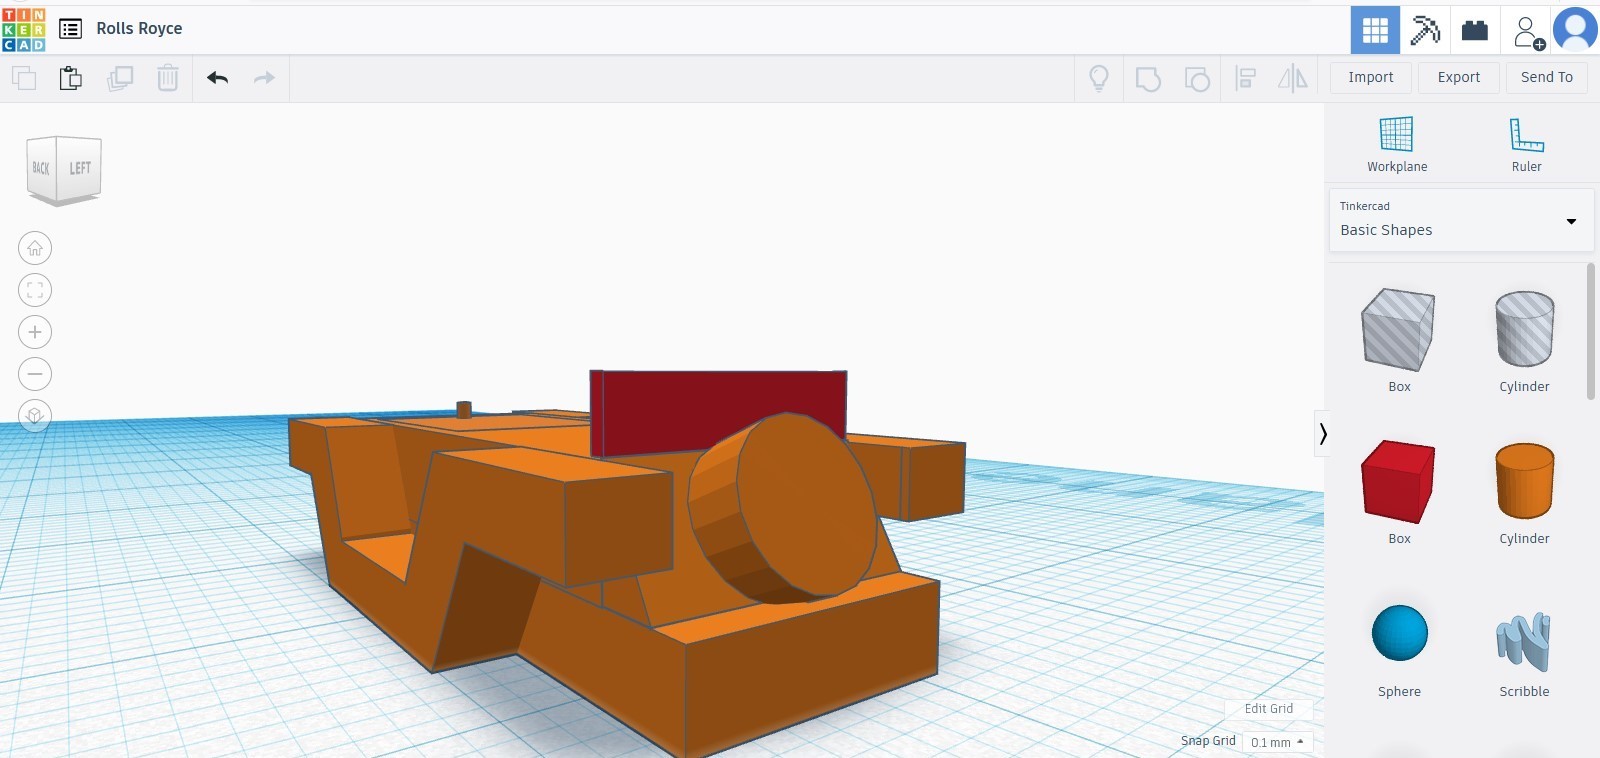Open the Tinkercad home logo

tap(24, 29)
